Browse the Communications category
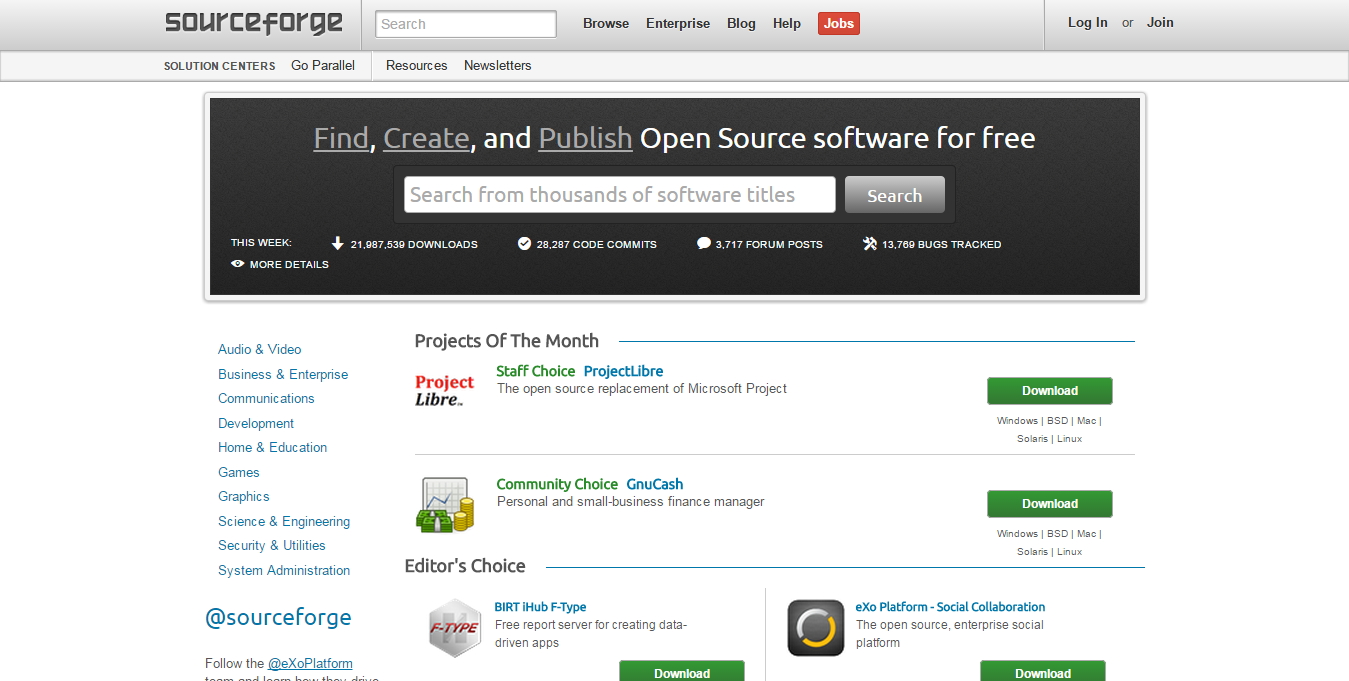 click(266, 399)
